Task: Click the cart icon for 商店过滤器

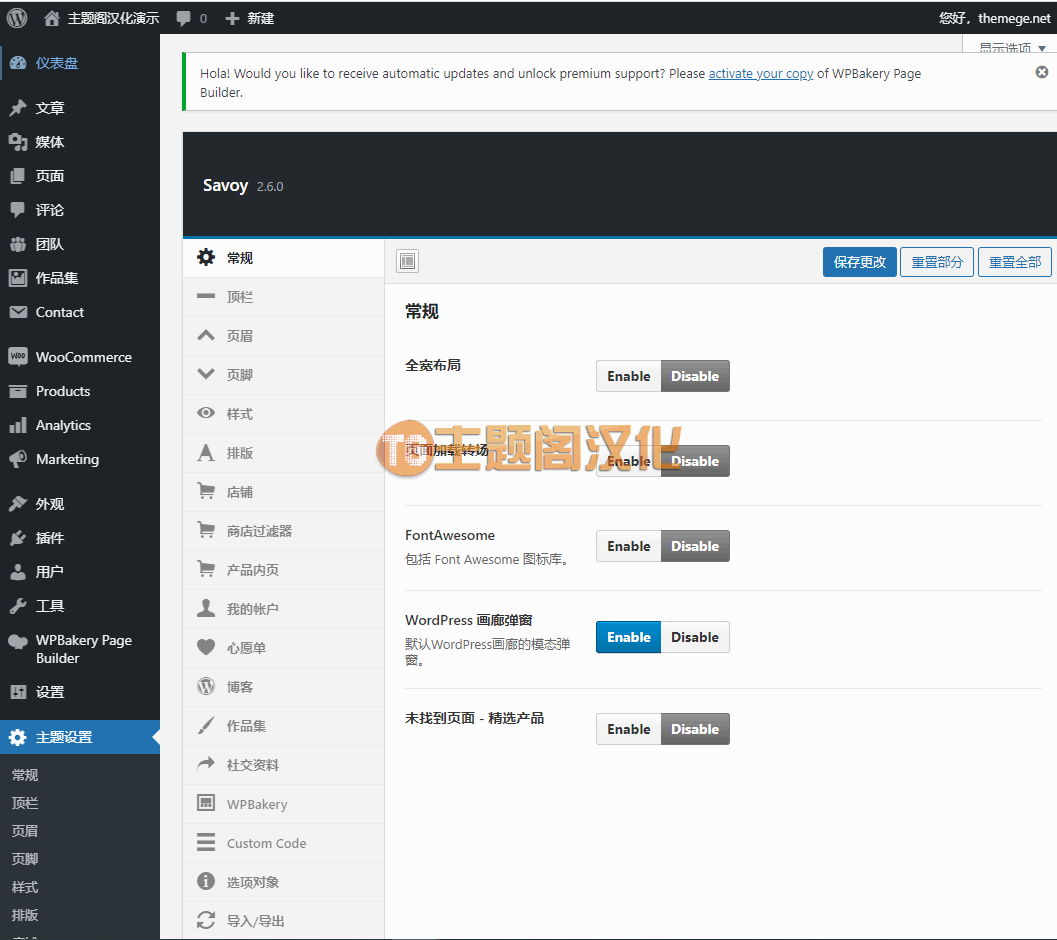Action: tap(206, 530)
